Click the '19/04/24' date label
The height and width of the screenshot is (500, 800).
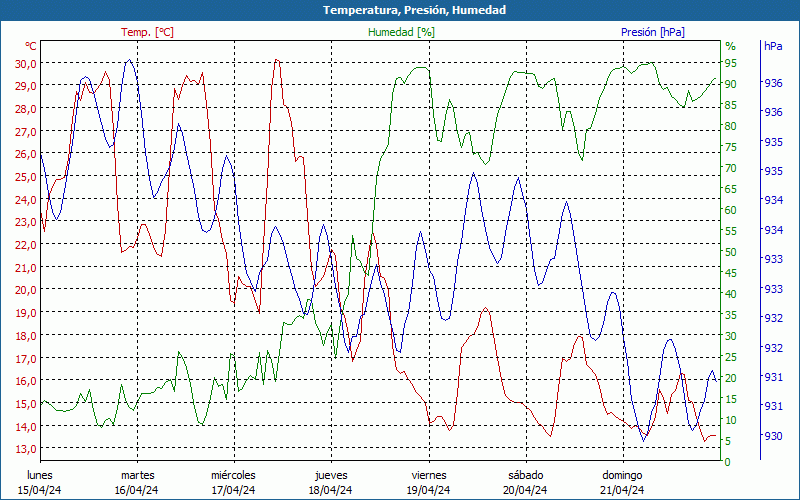point(429,490)
